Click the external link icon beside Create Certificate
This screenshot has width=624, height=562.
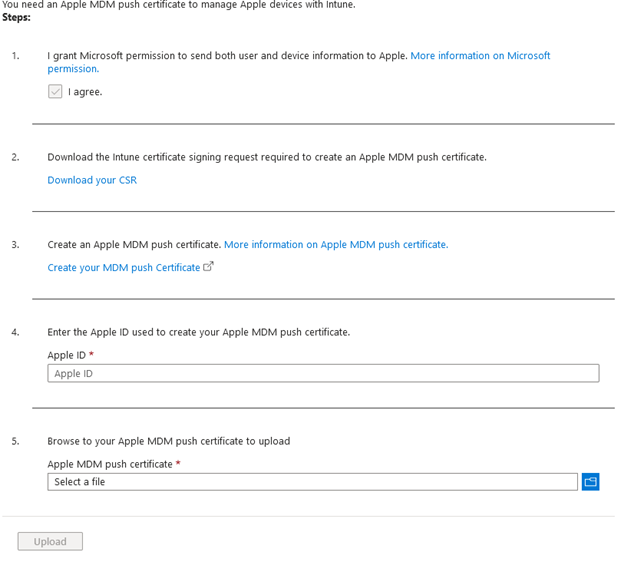tap(208, 266)
